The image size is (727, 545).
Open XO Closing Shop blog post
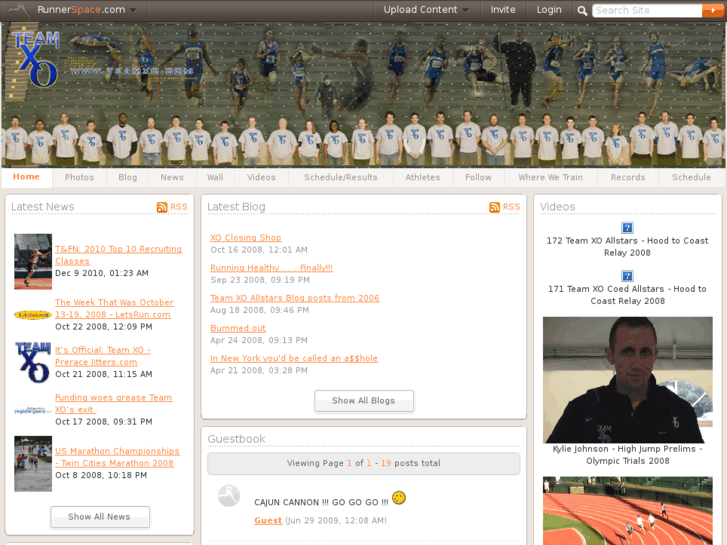point(246,237)
